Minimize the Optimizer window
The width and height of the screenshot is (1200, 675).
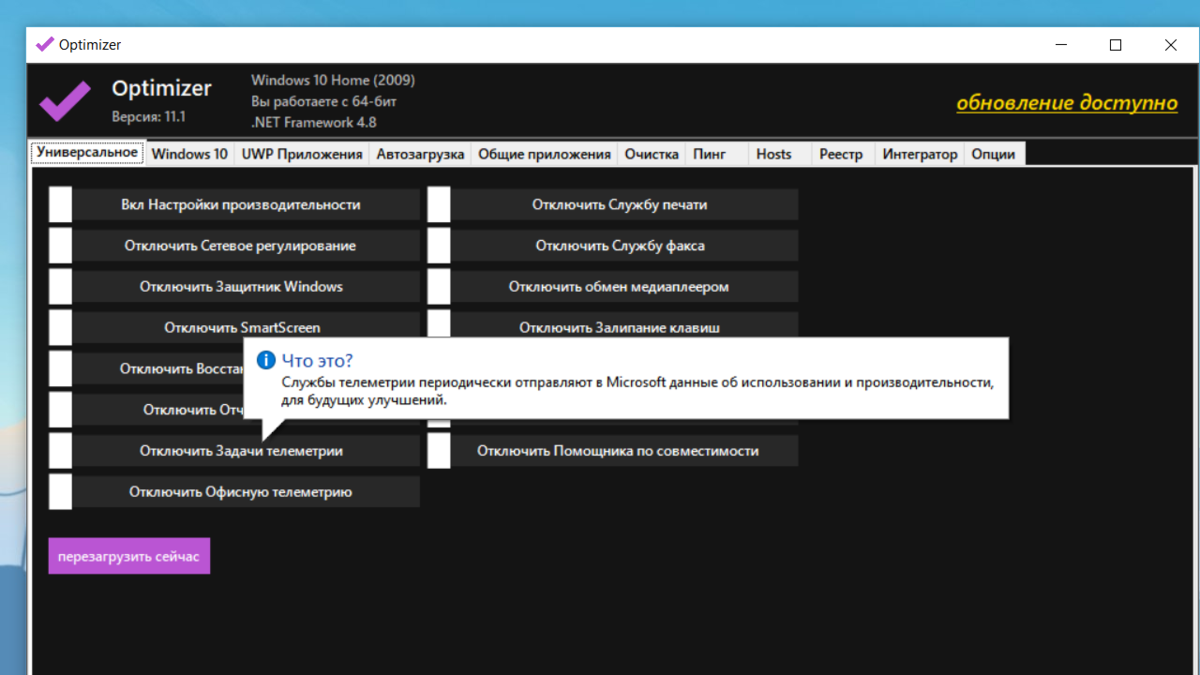pos(1061,45)
